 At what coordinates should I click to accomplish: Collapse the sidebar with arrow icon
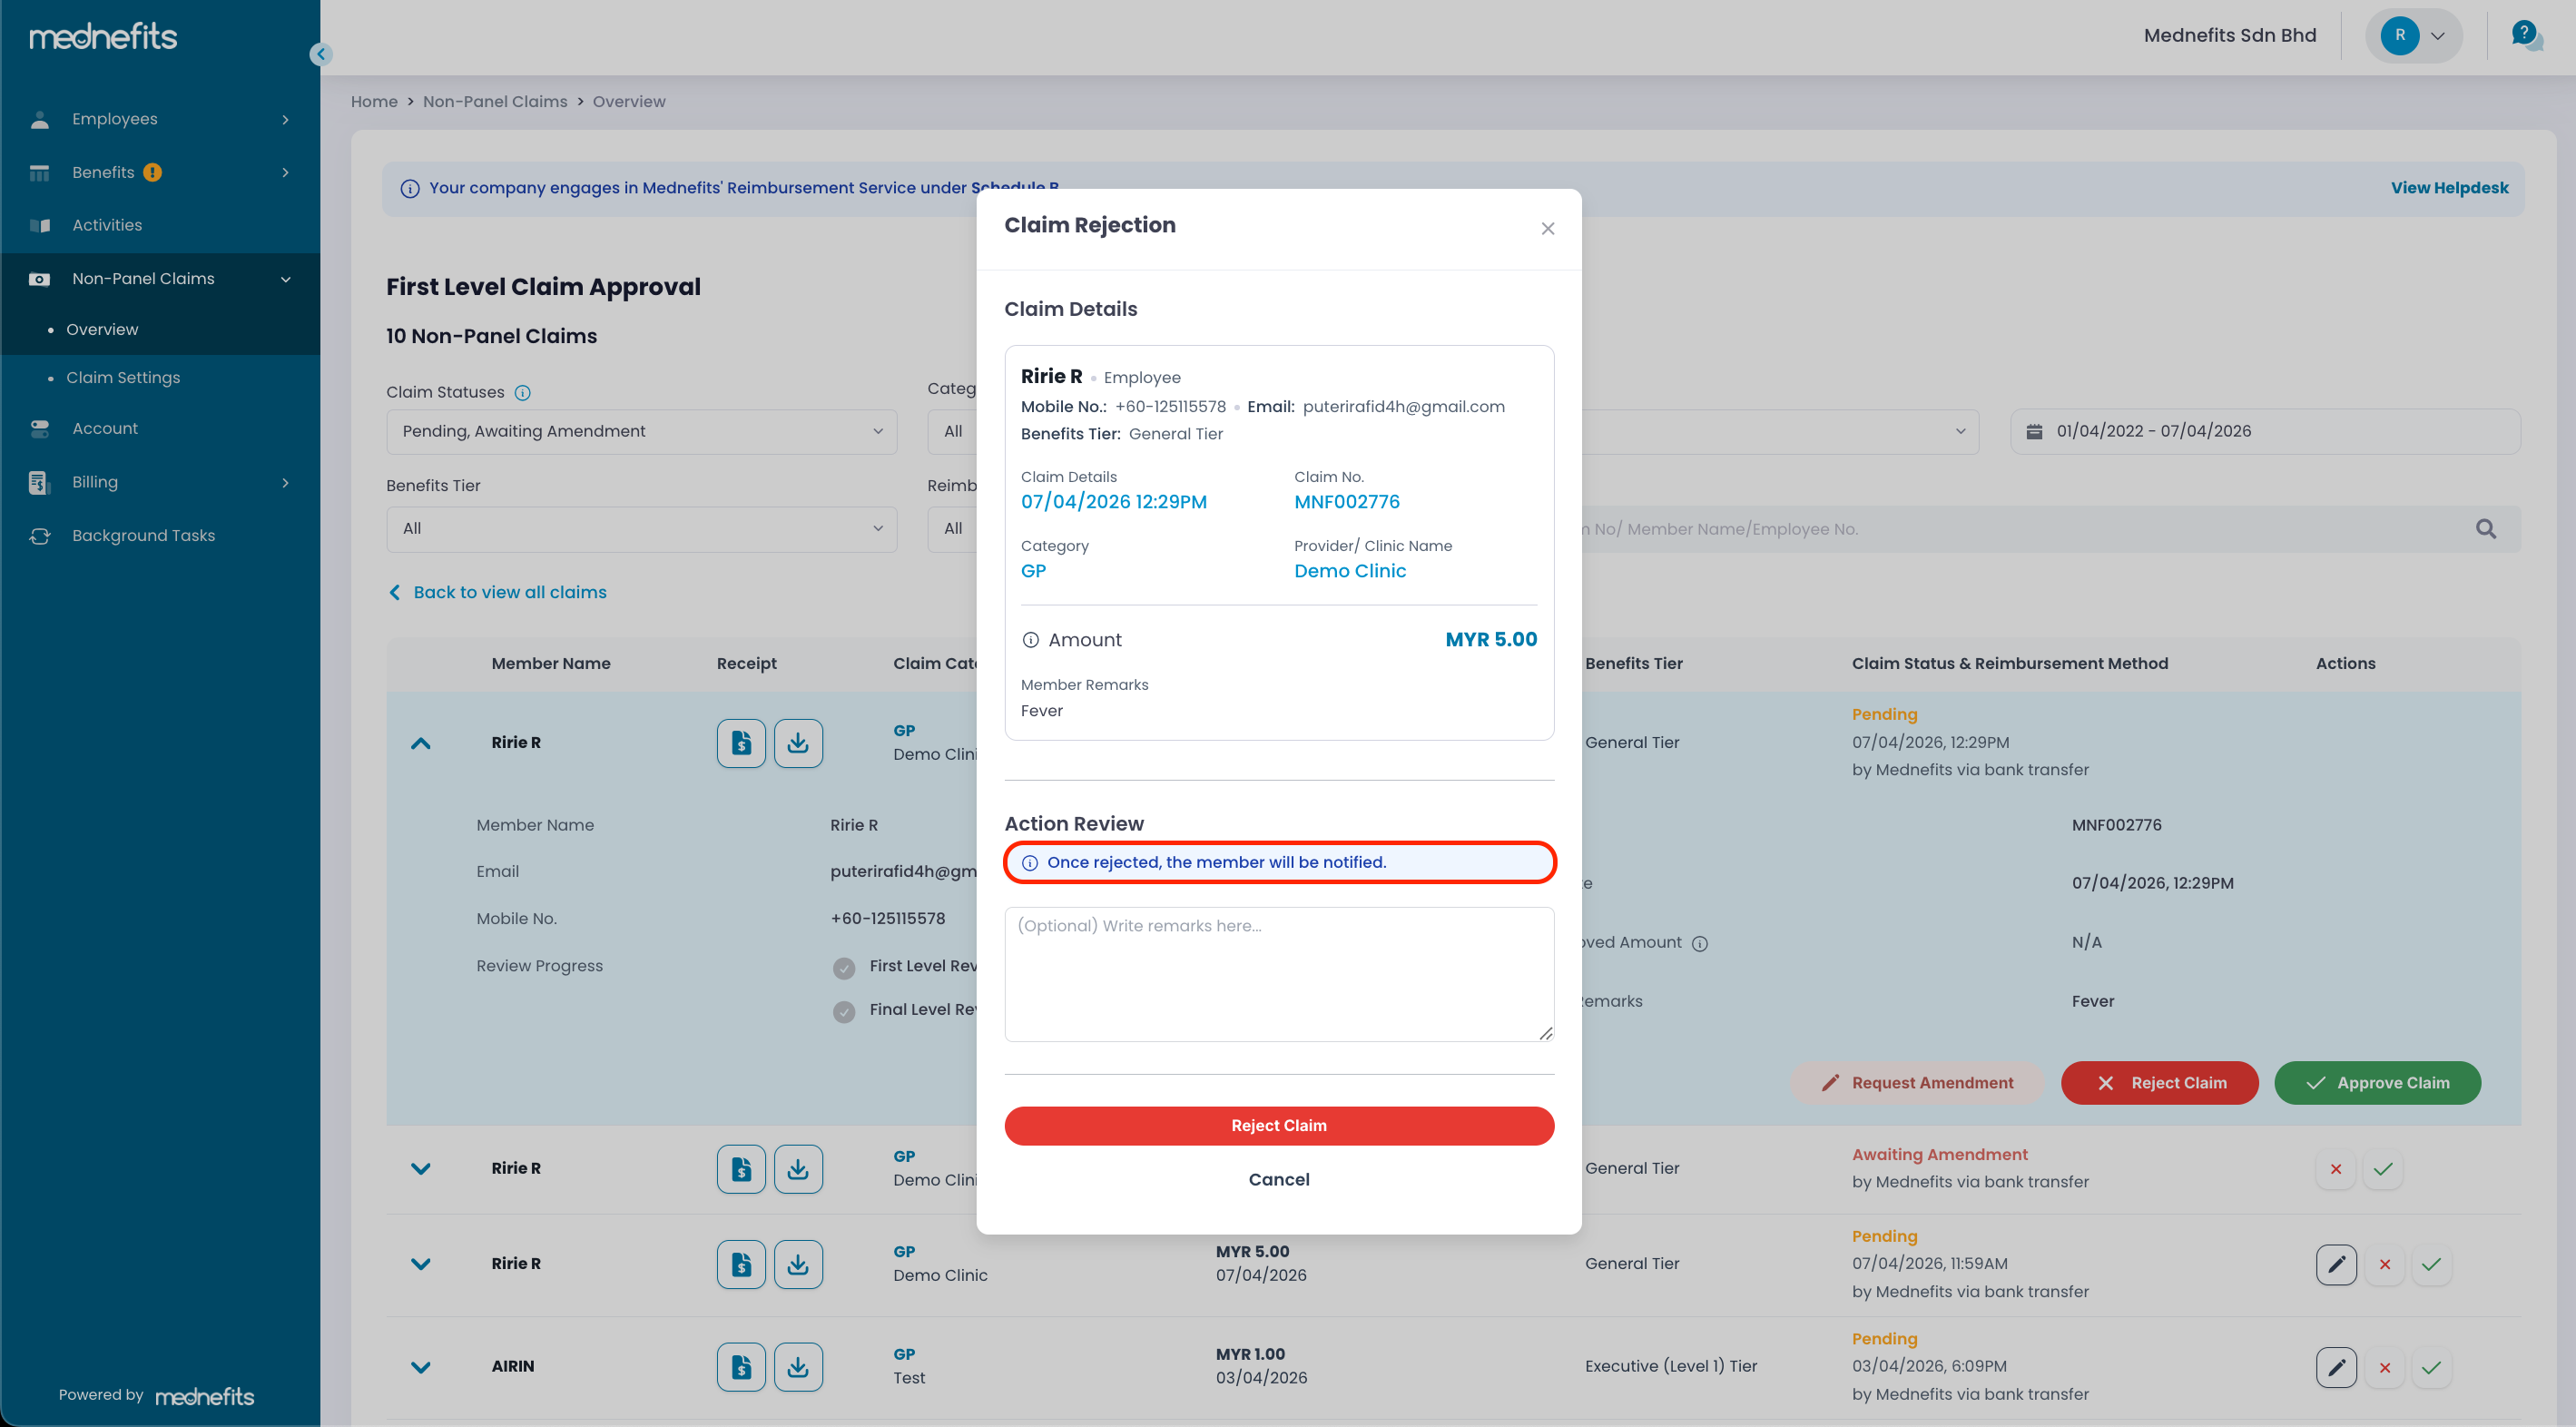tap(320, 54)
